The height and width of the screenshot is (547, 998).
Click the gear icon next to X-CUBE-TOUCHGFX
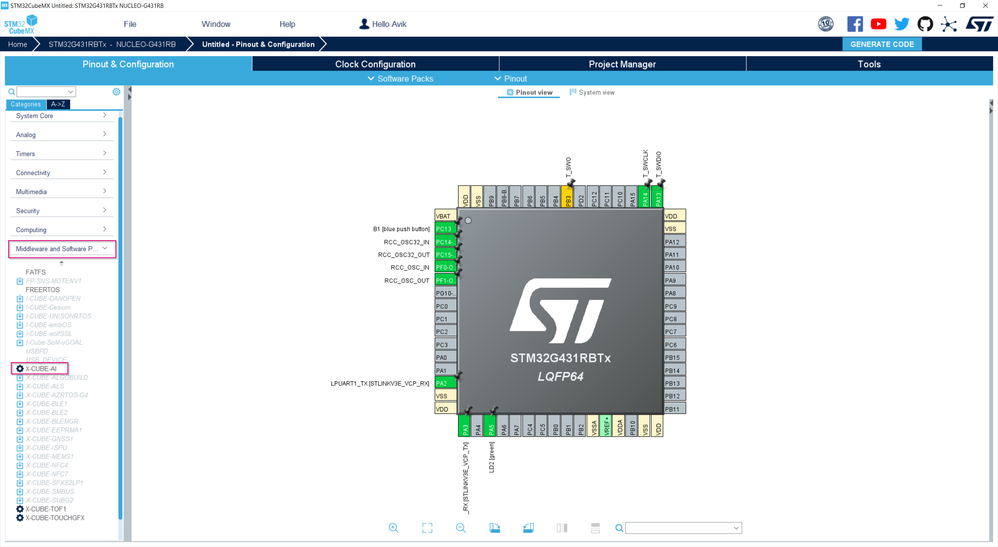click(x=20, y=518)
